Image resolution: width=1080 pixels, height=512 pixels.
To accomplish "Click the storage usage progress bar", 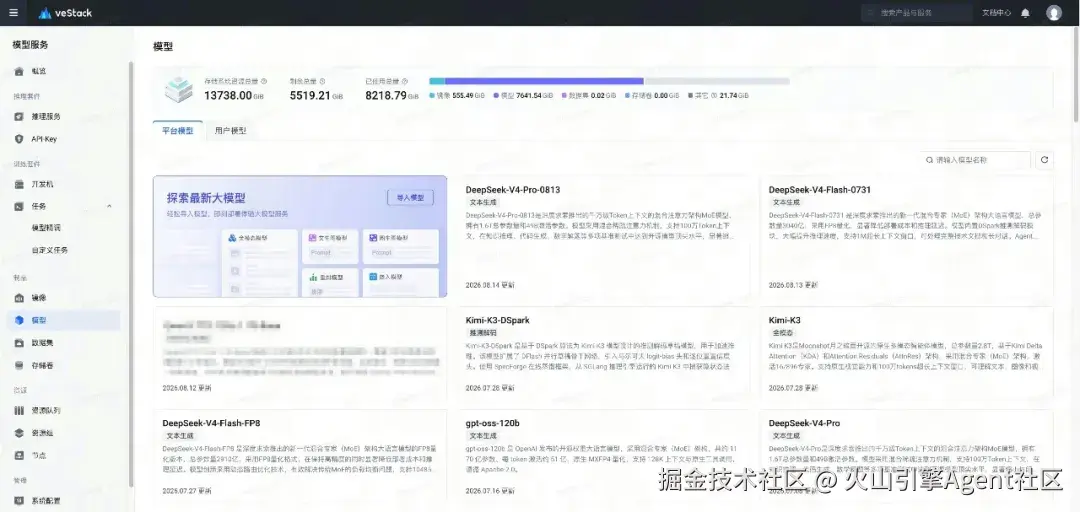I will [609, 81].
